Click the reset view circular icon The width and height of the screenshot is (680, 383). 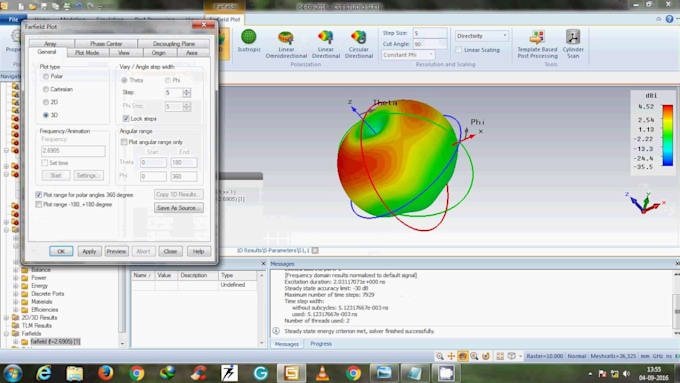[x=486, y=356]
